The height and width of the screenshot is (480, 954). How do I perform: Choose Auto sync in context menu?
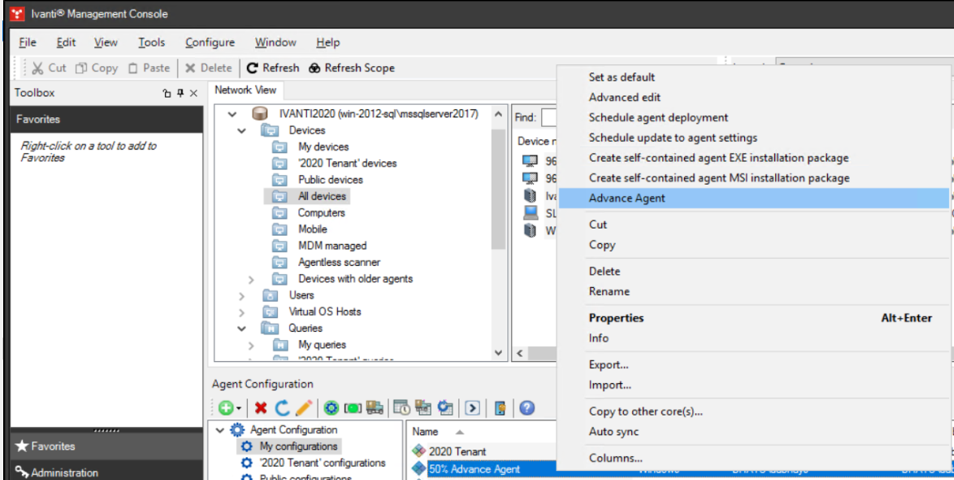click(x=754, y=431)
